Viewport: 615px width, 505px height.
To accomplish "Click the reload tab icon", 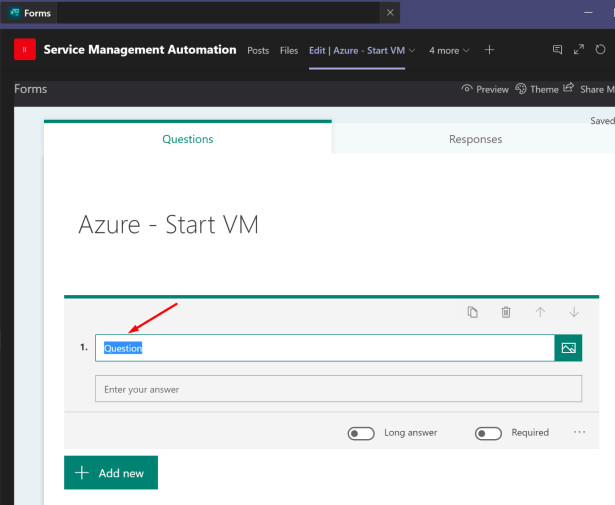I will tap(601, 50).
